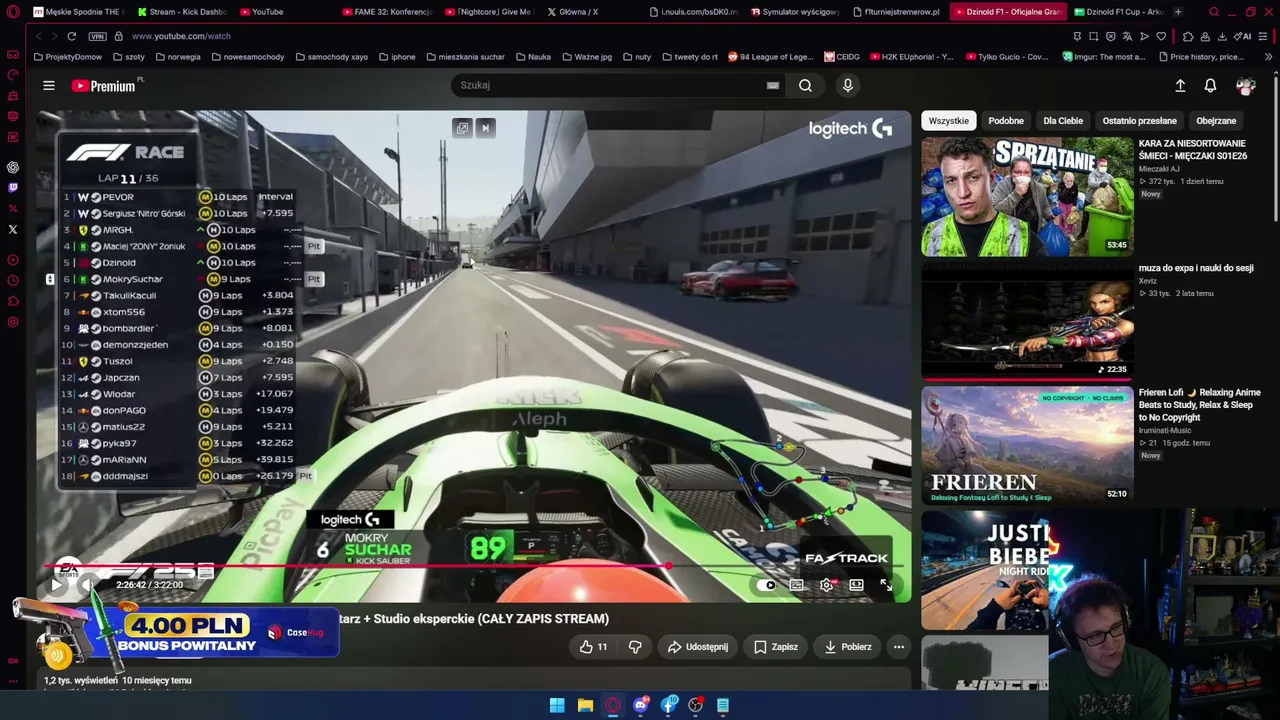1280x720 pixels.
Task: Open Opera GX from the taskbar
Action: pos(613,705)
